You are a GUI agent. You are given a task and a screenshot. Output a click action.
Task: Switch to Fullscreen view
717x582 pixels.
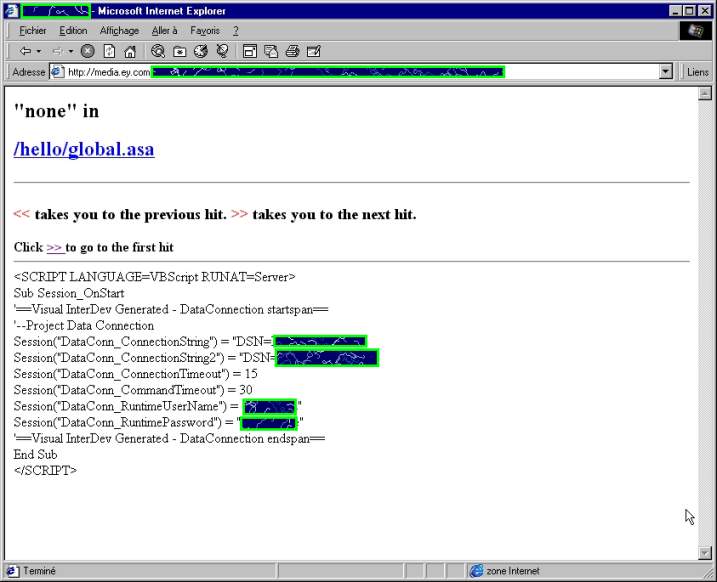250,51
